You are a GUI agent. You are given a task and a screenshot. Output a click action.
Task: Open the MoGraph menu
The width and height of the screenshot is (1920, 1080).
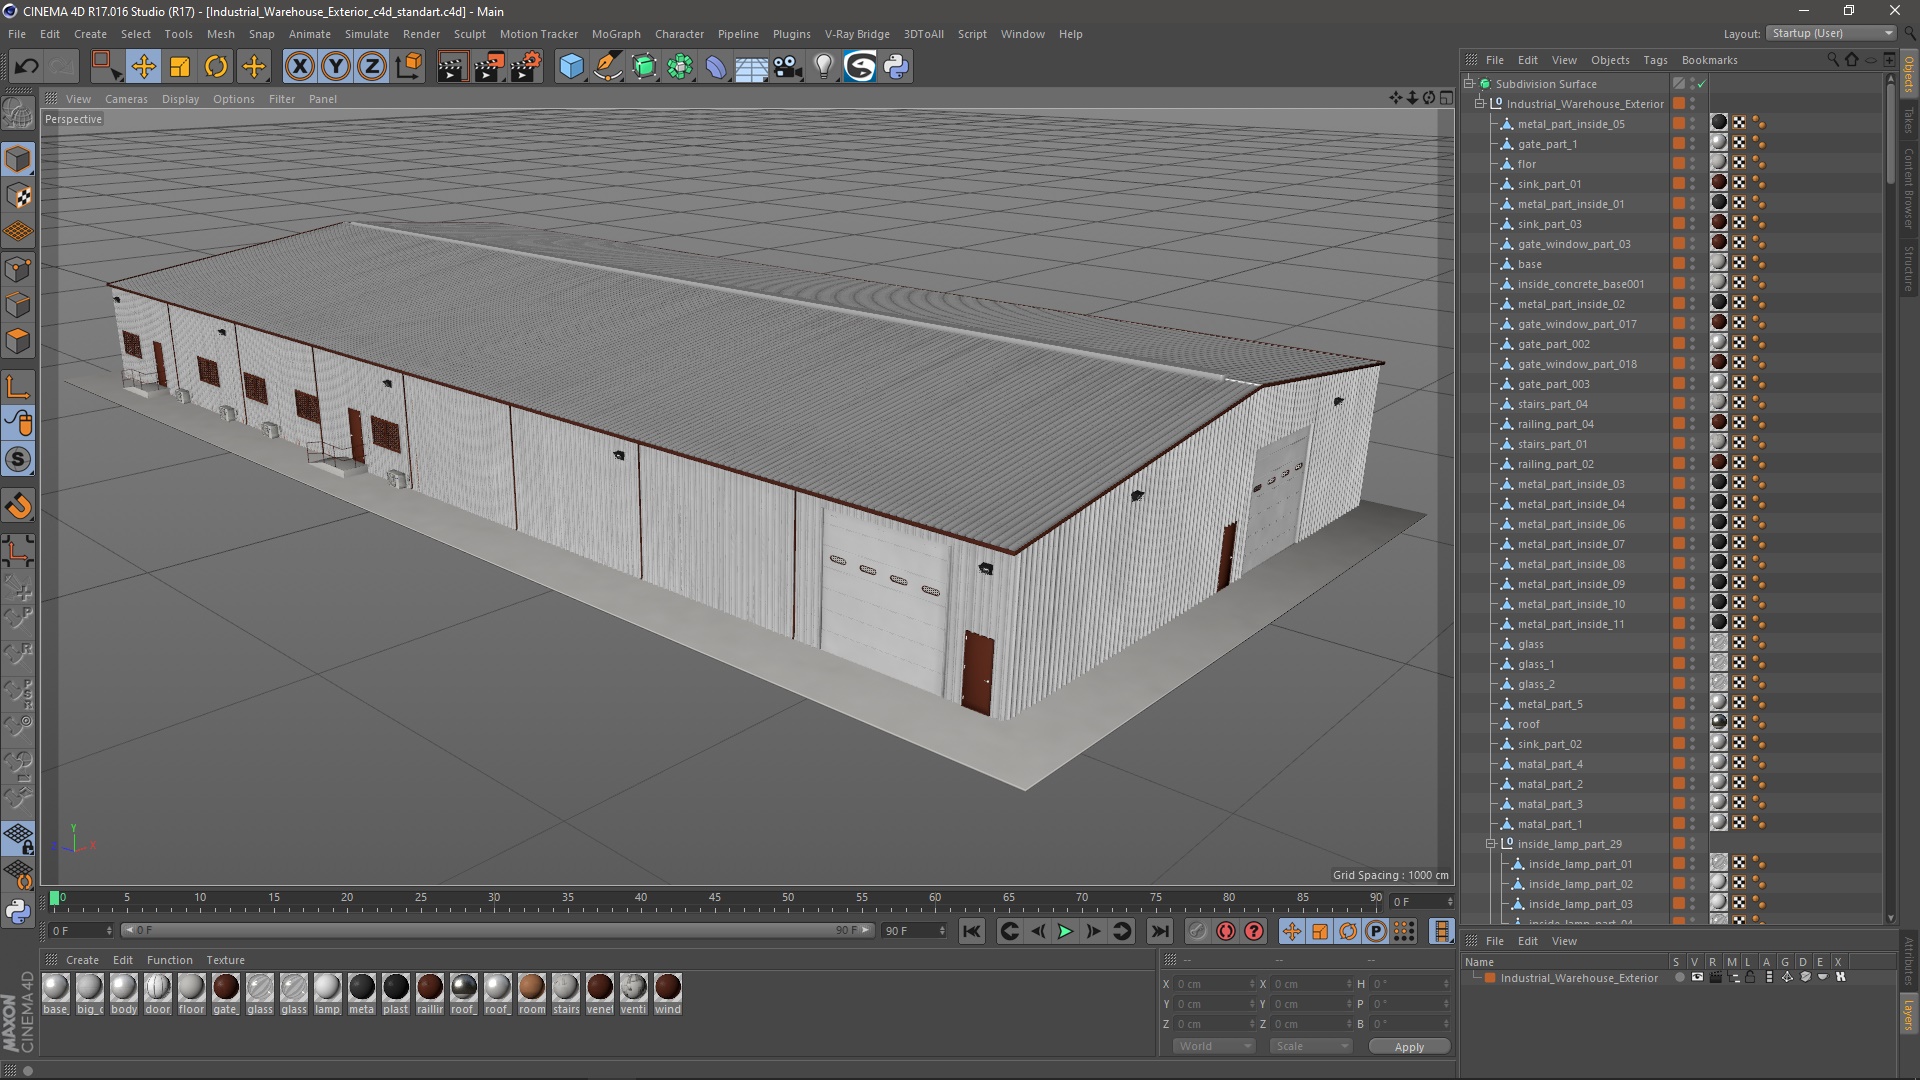tap(615, 34)
